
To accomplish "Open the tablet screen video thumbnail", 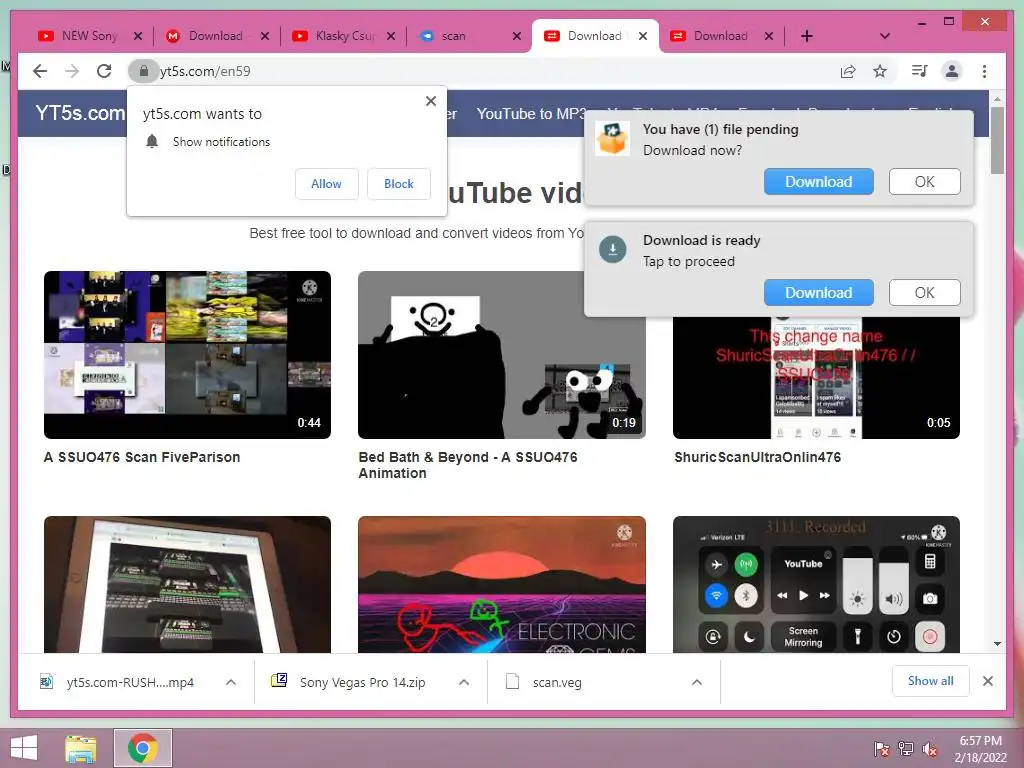I will click(187, 584).
